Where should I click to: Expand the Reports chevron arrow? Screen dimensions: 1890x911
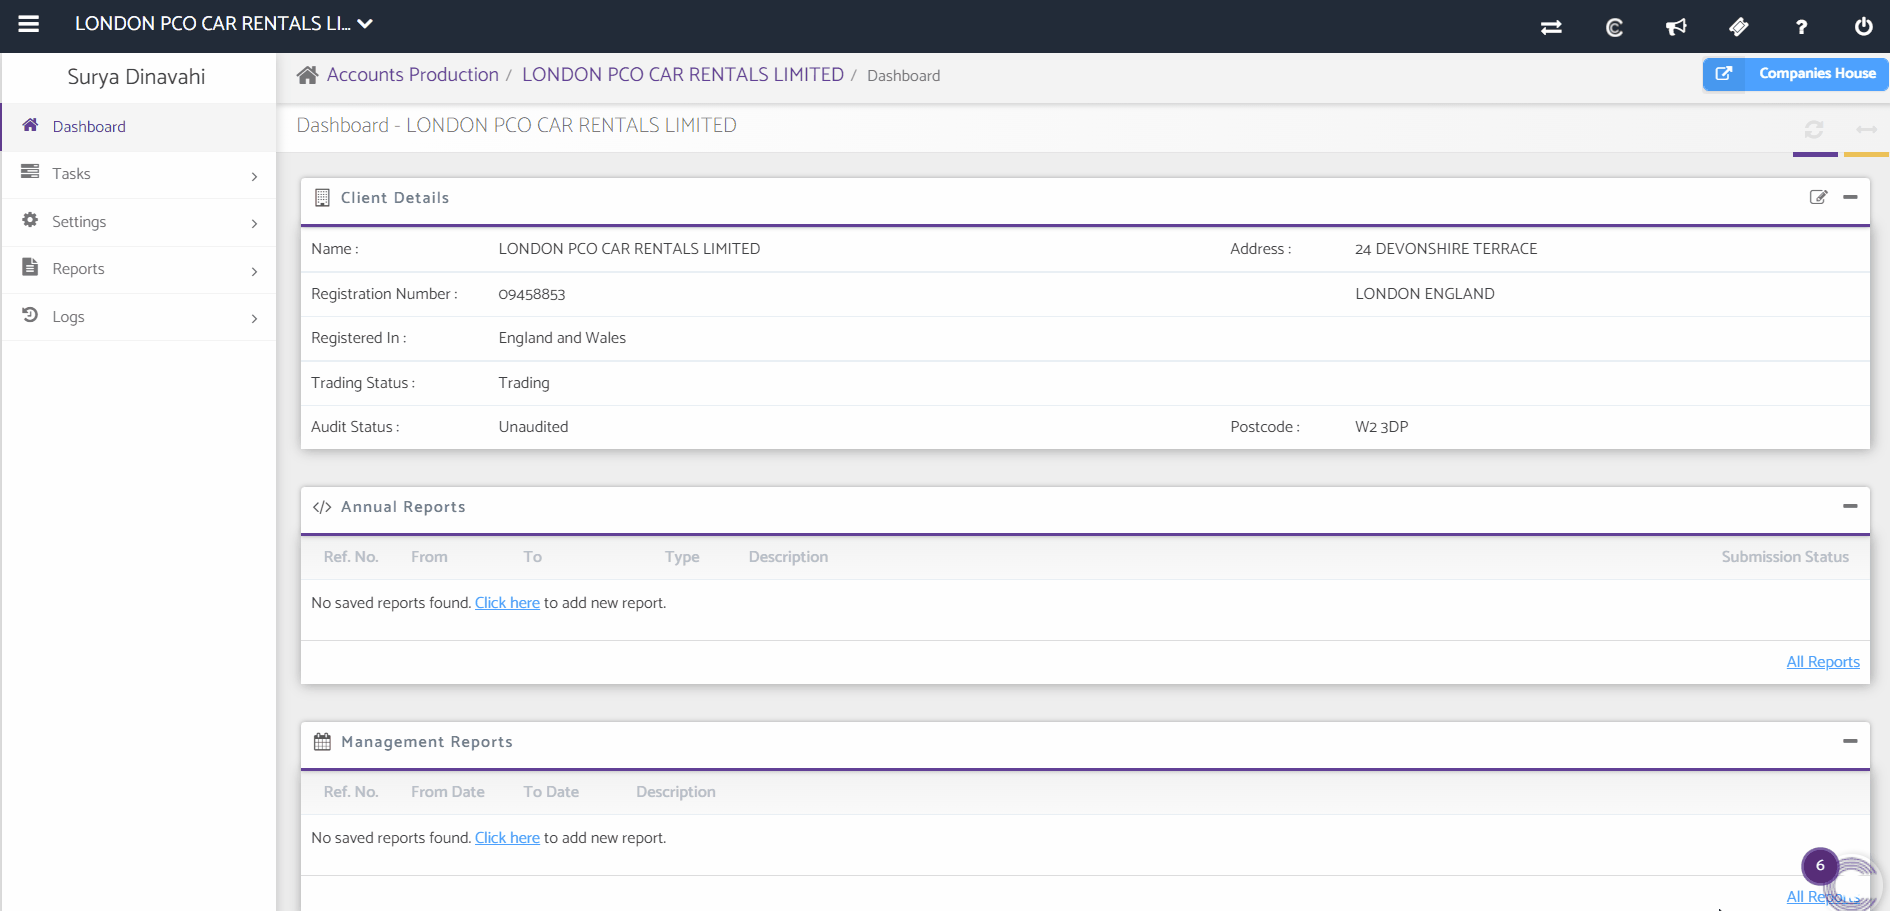click(x=255, y=271)
